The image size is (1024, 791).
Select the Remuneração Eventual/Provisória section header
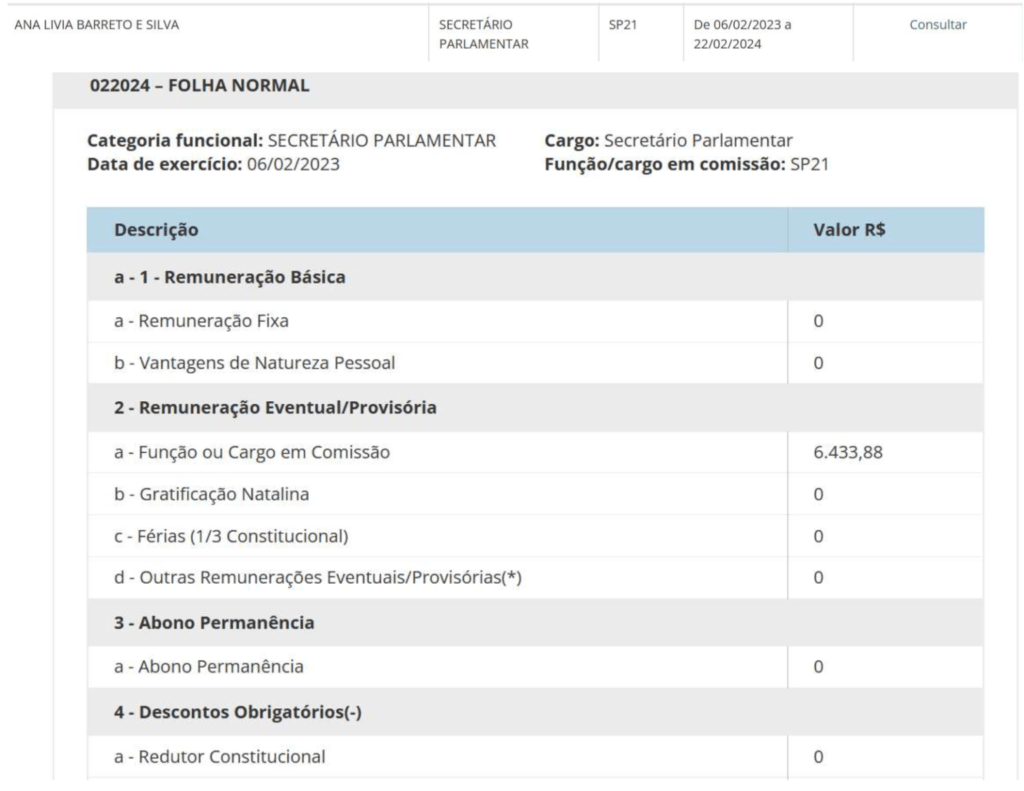click(x=273, y=408)
